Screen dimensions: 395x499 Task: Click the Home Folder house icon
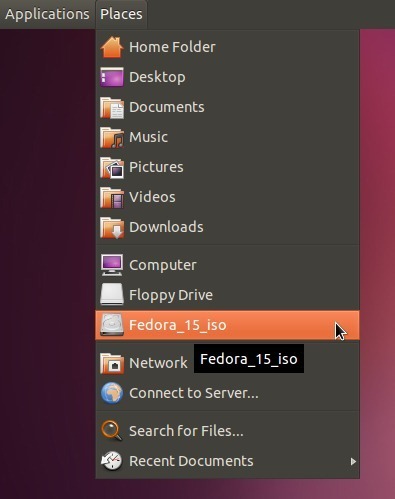coord(112,47)
